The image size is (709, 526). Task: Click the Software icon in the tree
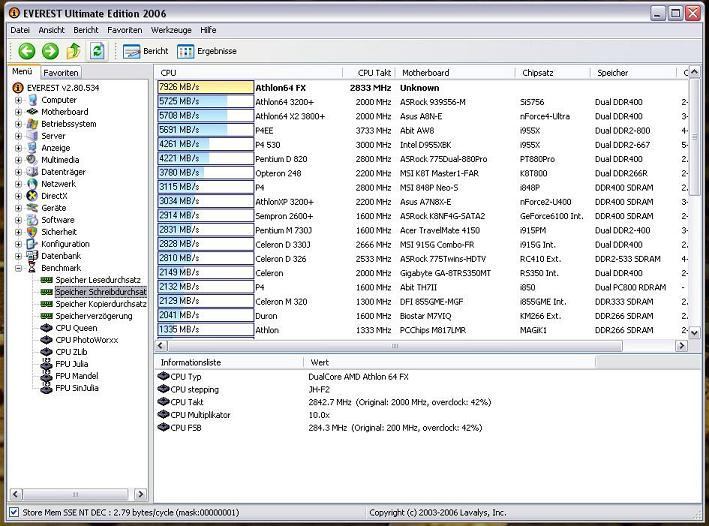pos(32,220)
